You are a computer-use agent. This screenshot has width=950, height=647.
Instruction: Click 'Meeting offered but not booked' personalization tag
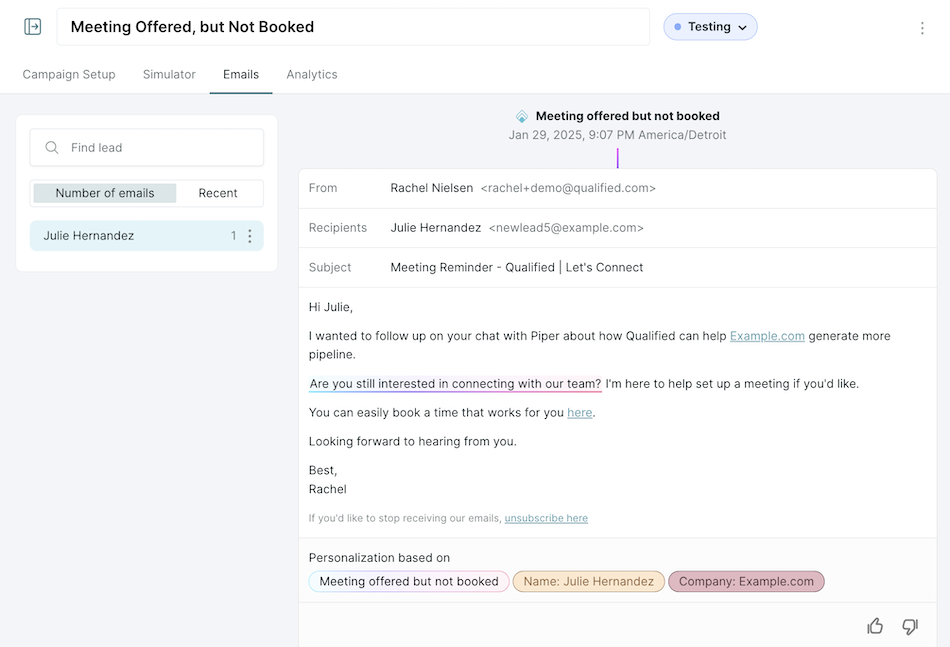(x=409, y=582)
